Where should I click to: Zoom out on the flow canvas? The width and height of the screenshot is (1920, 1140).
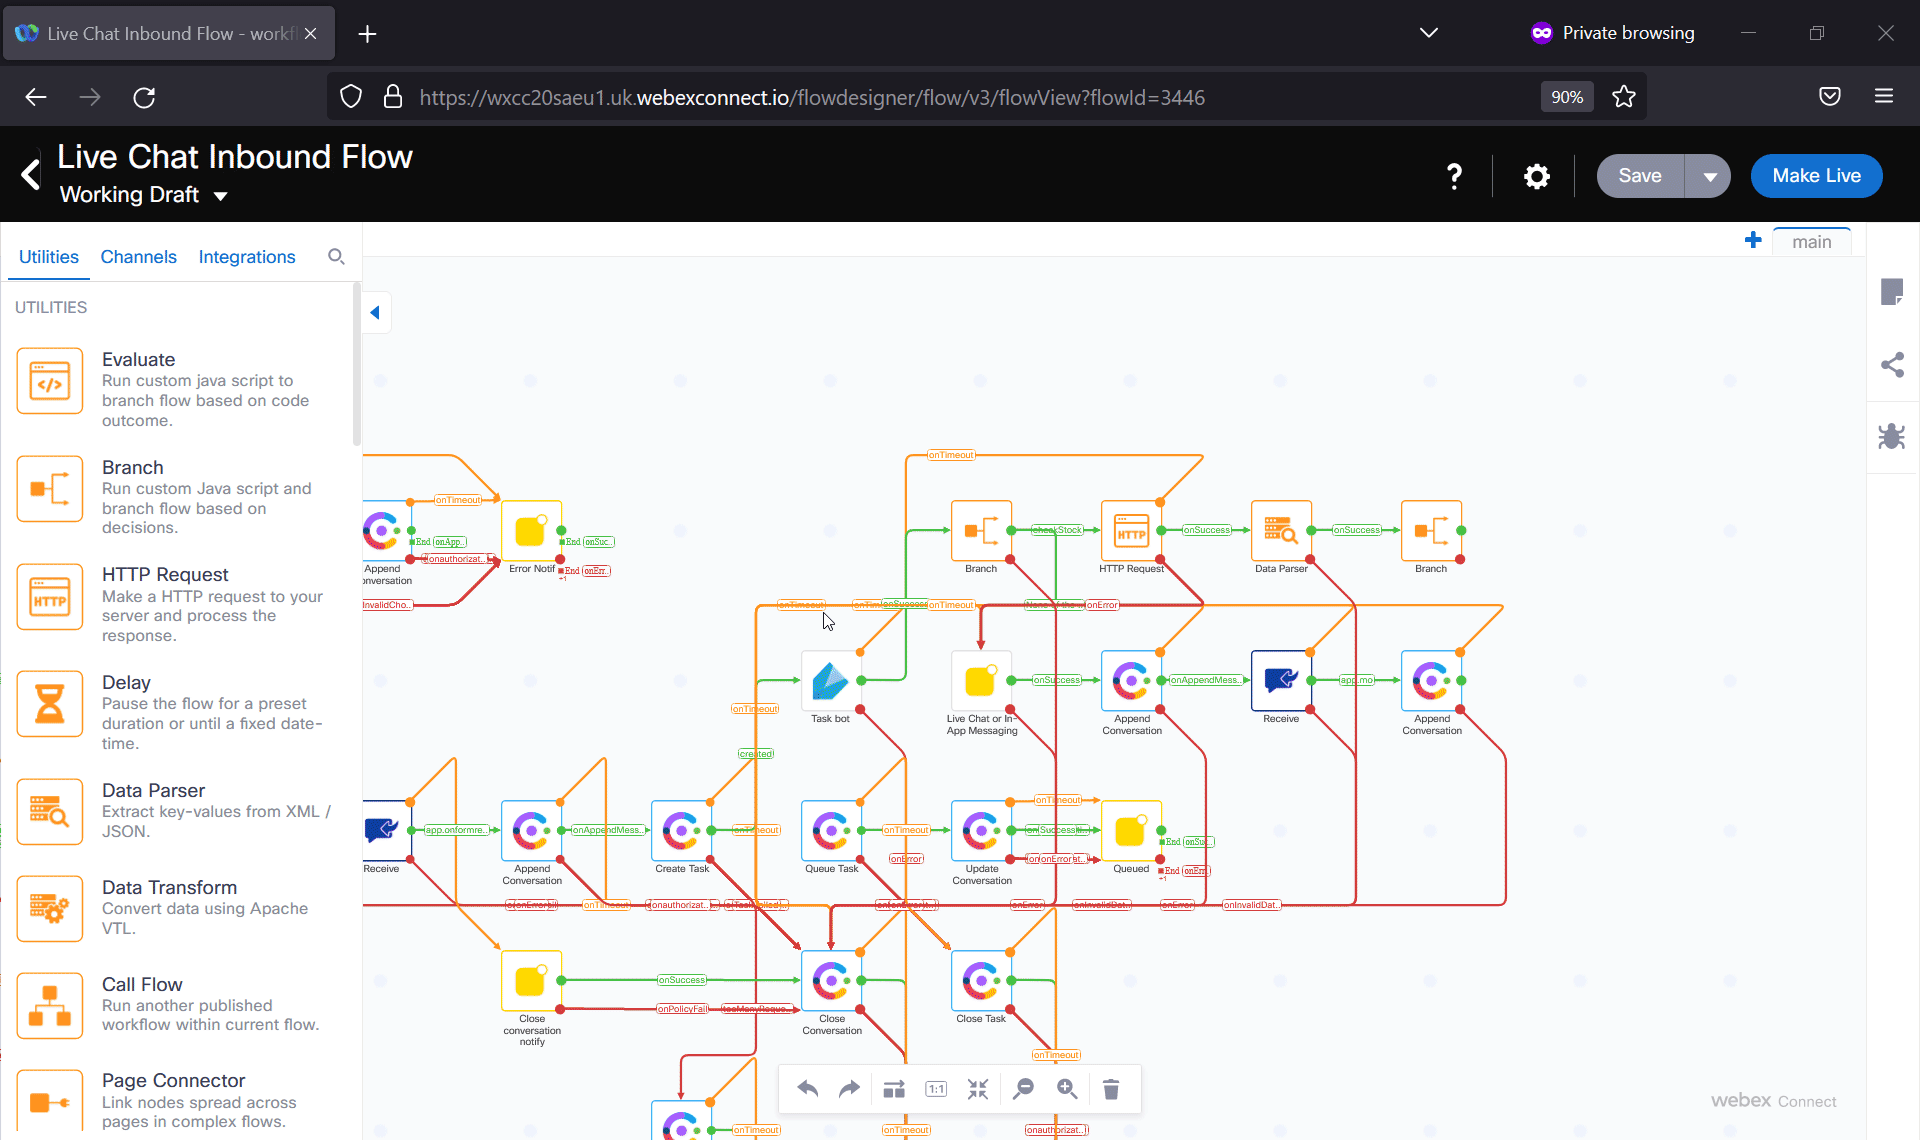tap(1023, 1089)
